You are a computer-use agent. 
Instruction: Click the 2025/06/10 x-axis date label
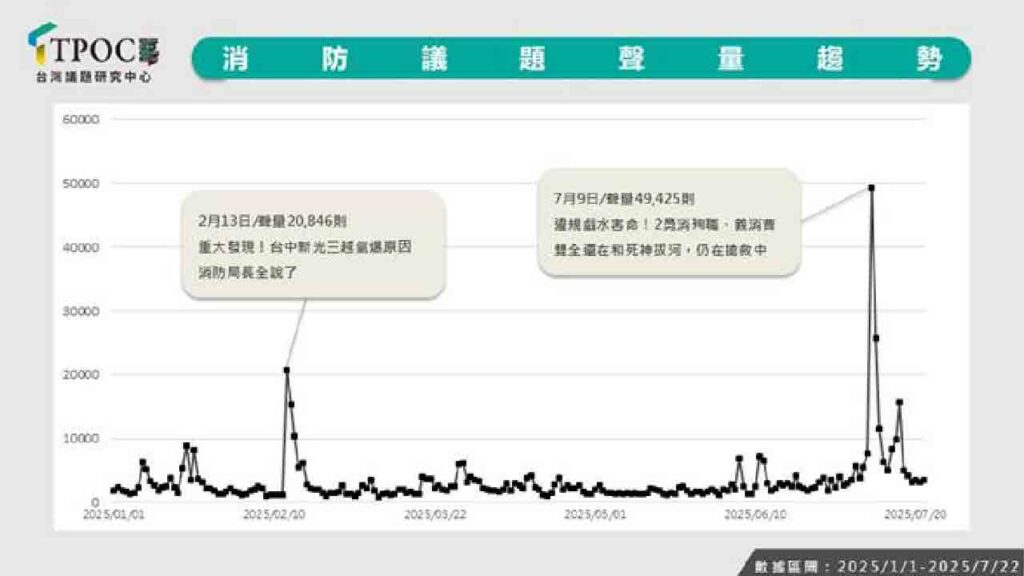tap(756, 515)
